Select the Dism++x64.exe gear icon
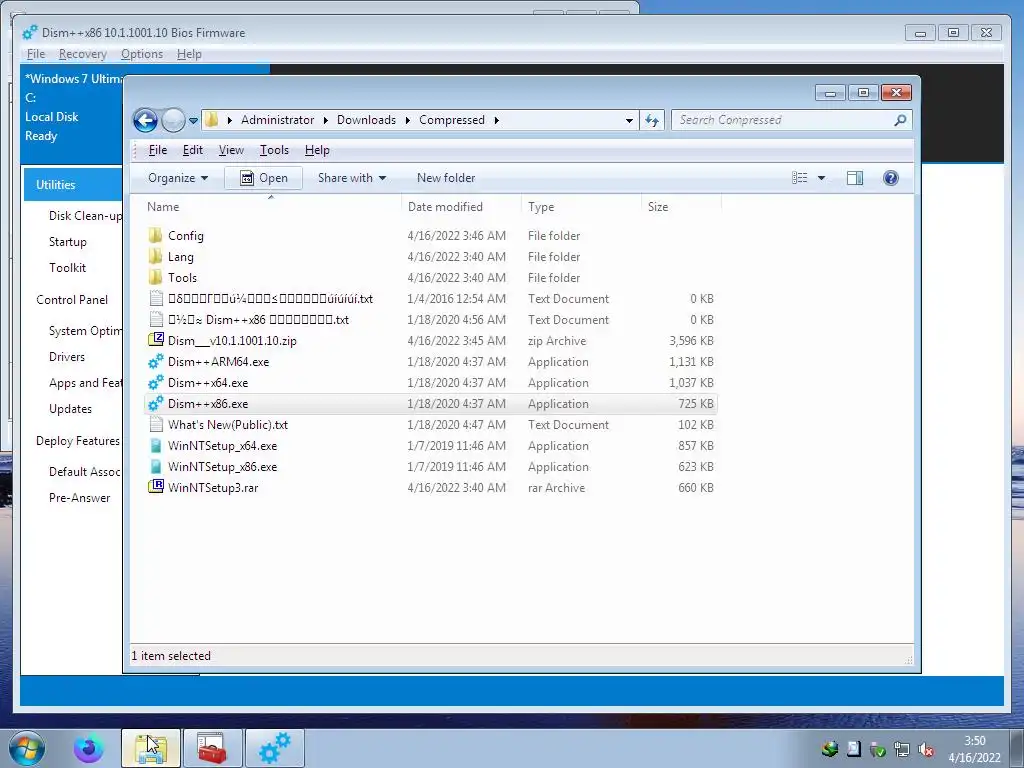Image resolution: width=1024 pixels, height=768 pixels. [155, 382]
